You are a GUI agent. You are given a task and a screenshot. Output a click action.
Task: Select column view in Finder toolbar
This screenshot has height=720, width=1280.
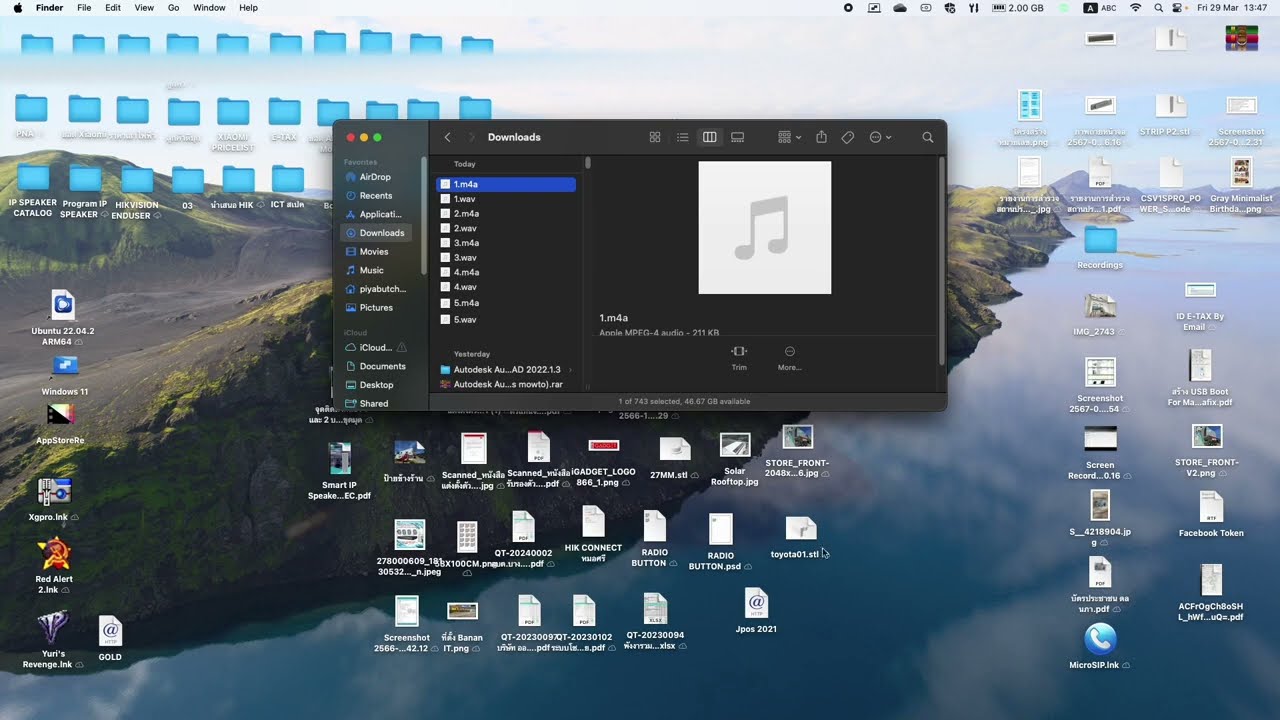[710, 137]
